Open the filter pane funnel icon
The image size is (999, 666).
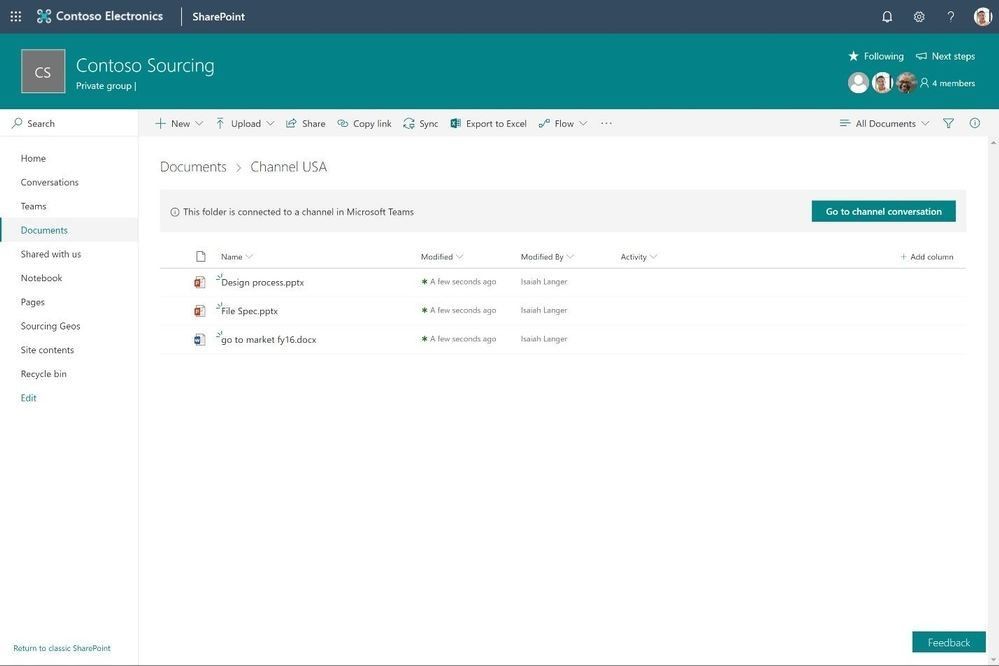pos(948,124)
